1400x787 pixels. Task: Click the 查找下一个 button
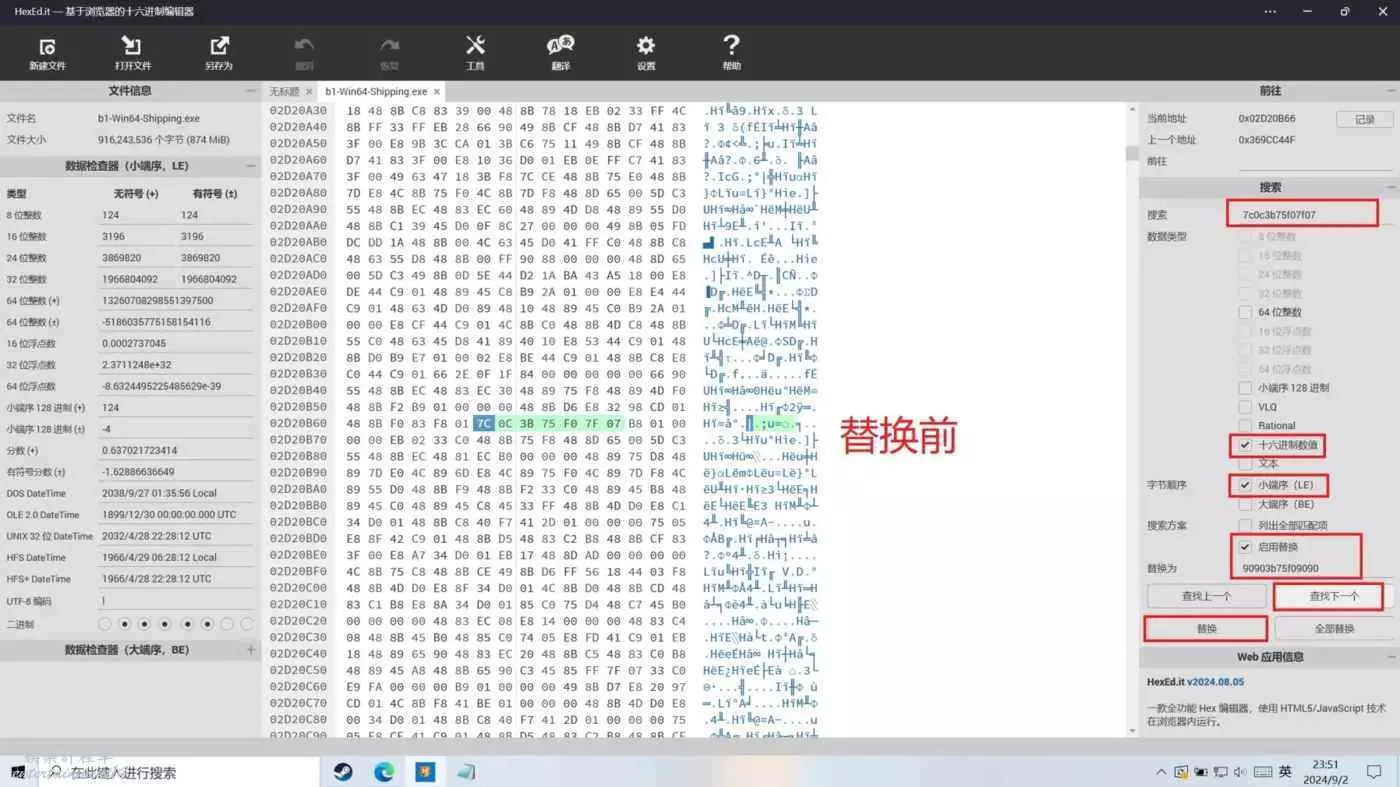(x=1333, y=596)
